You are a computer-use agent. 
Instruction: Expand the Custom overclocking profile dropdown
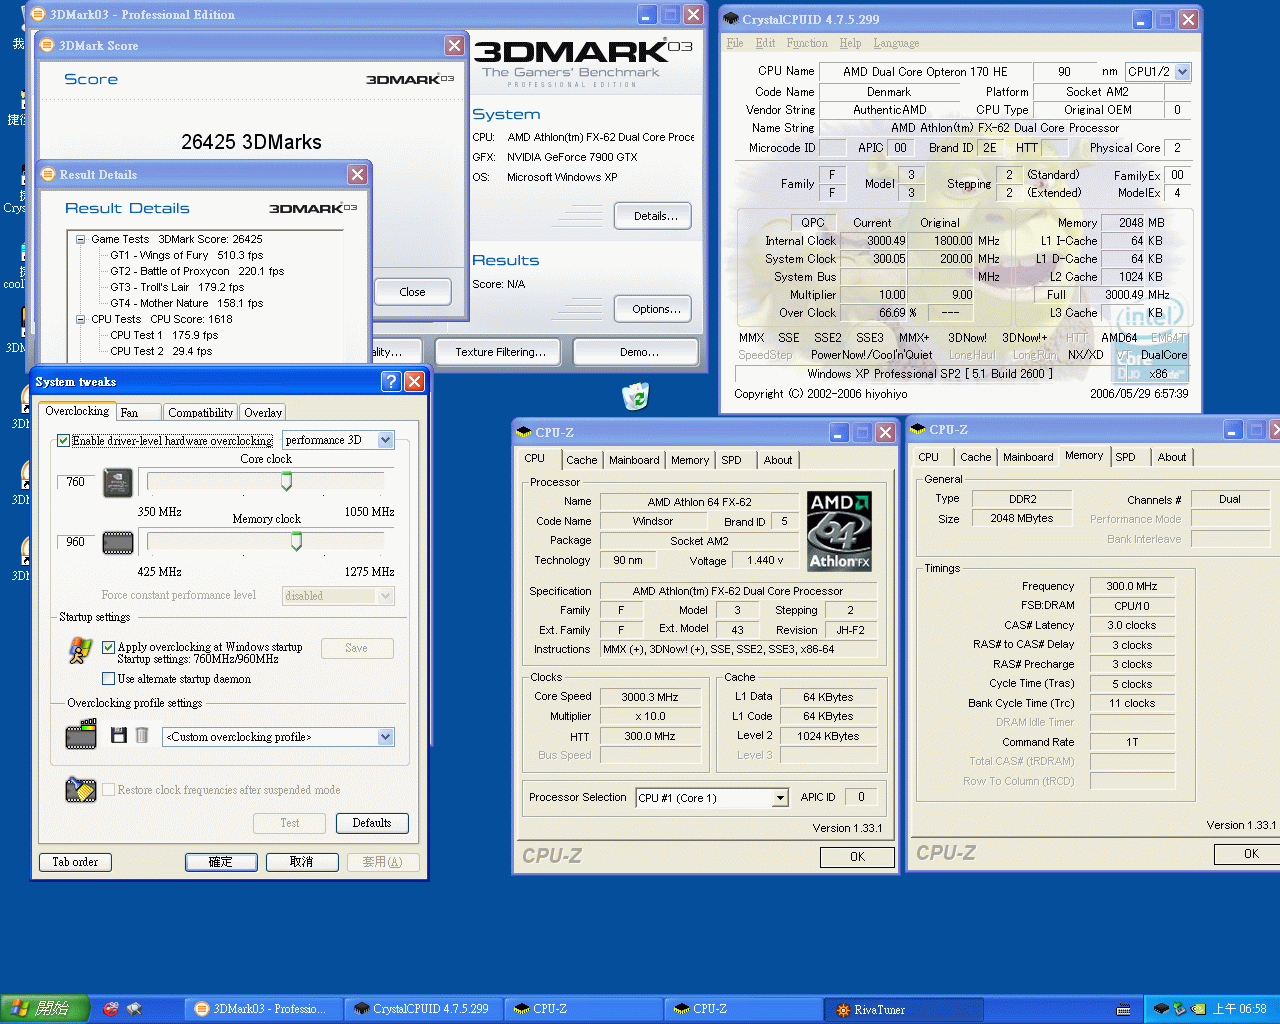[385, 737]
